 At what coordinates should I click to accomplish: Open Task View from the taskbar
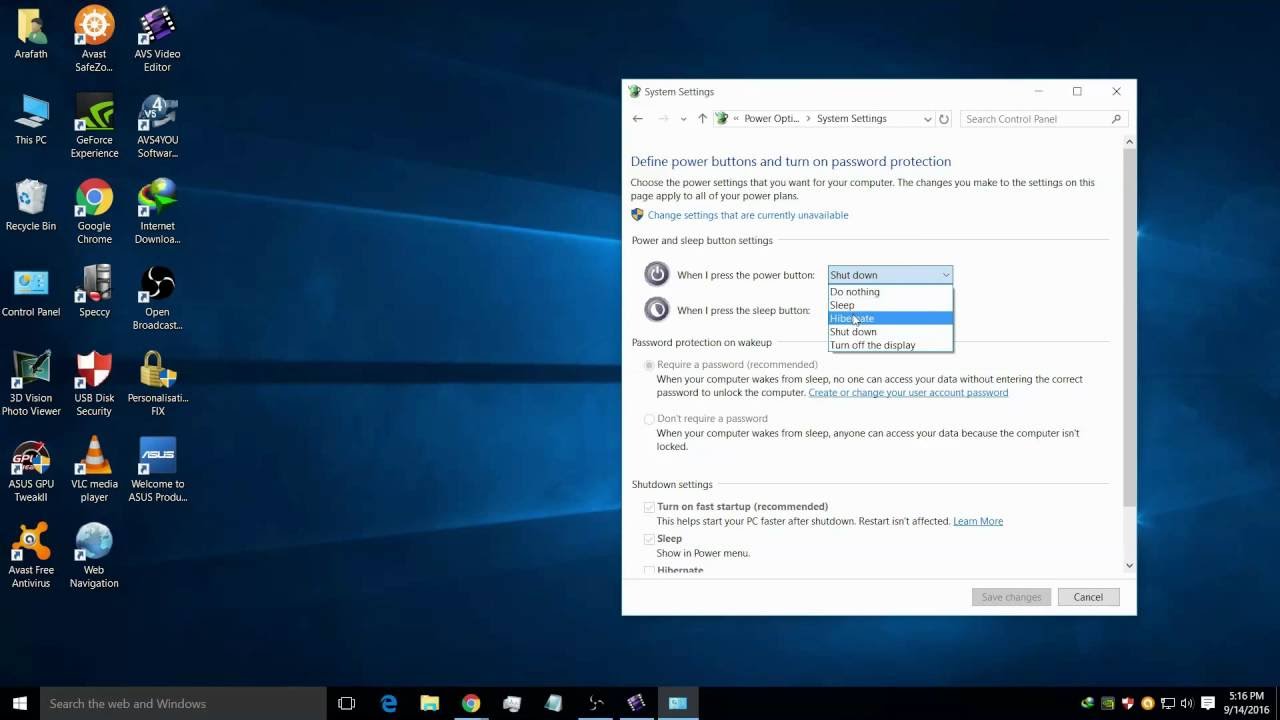[x=347, y=703]
